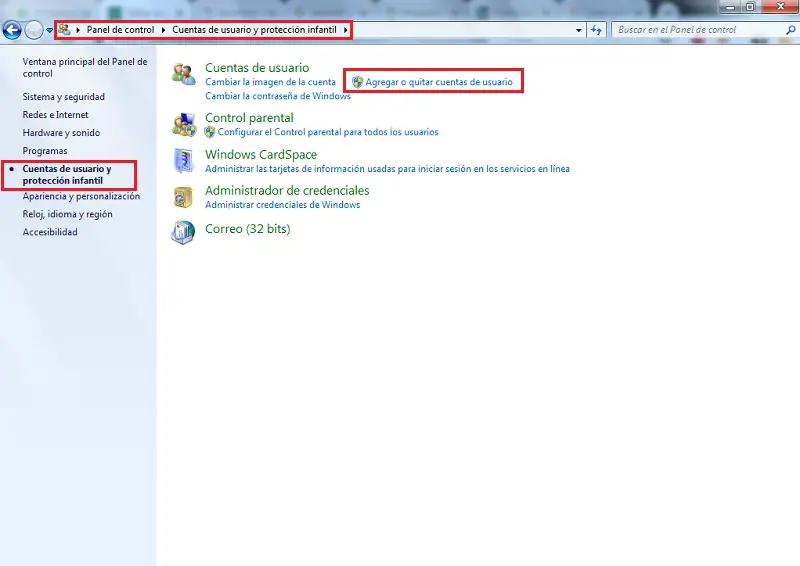Click the Windows CardSpace icon
The image size is (800, 566).
(x=183, y=161)
